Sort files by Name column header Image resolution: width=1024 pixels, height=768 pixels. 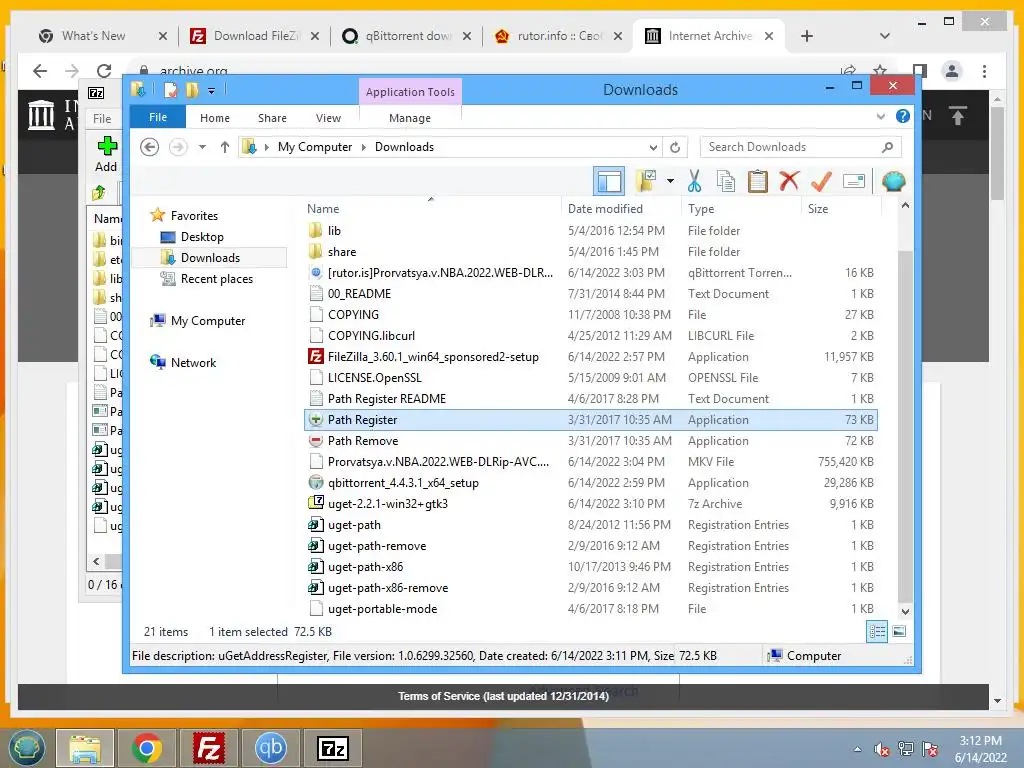pyautogui.click(x=323, y=209)
